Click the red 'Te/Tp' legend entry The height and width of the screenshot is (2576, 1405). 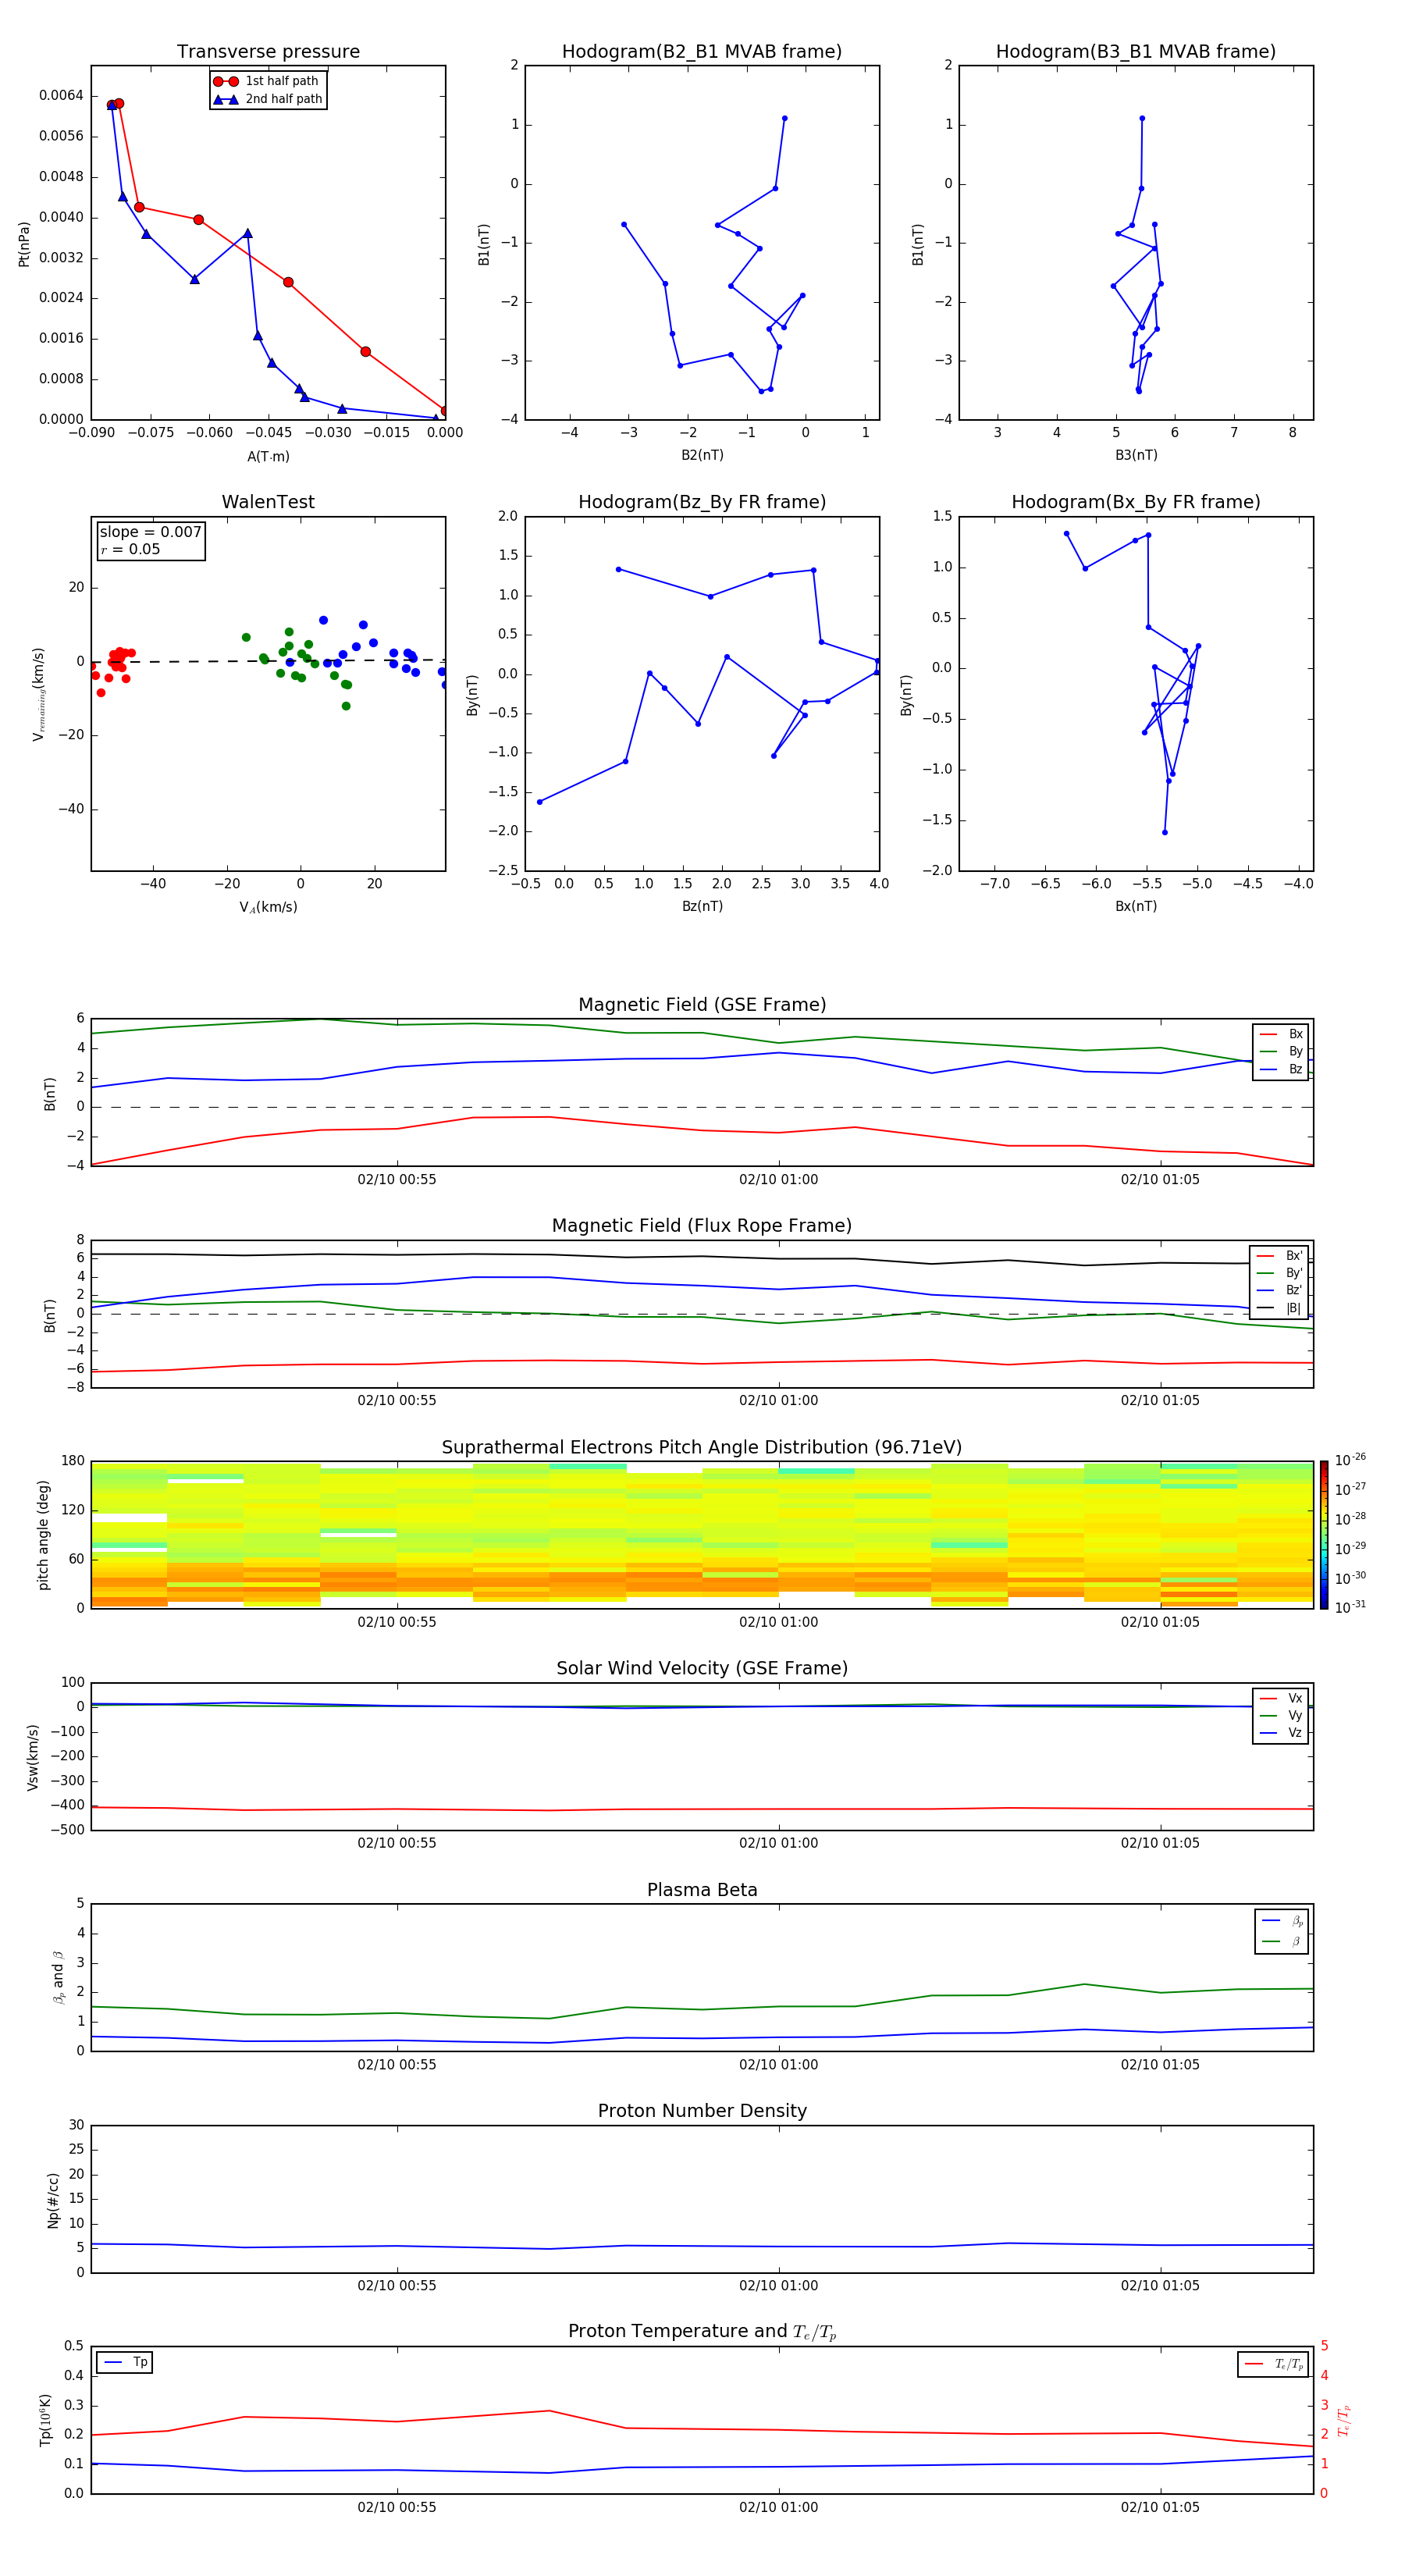[1275, 2364]
